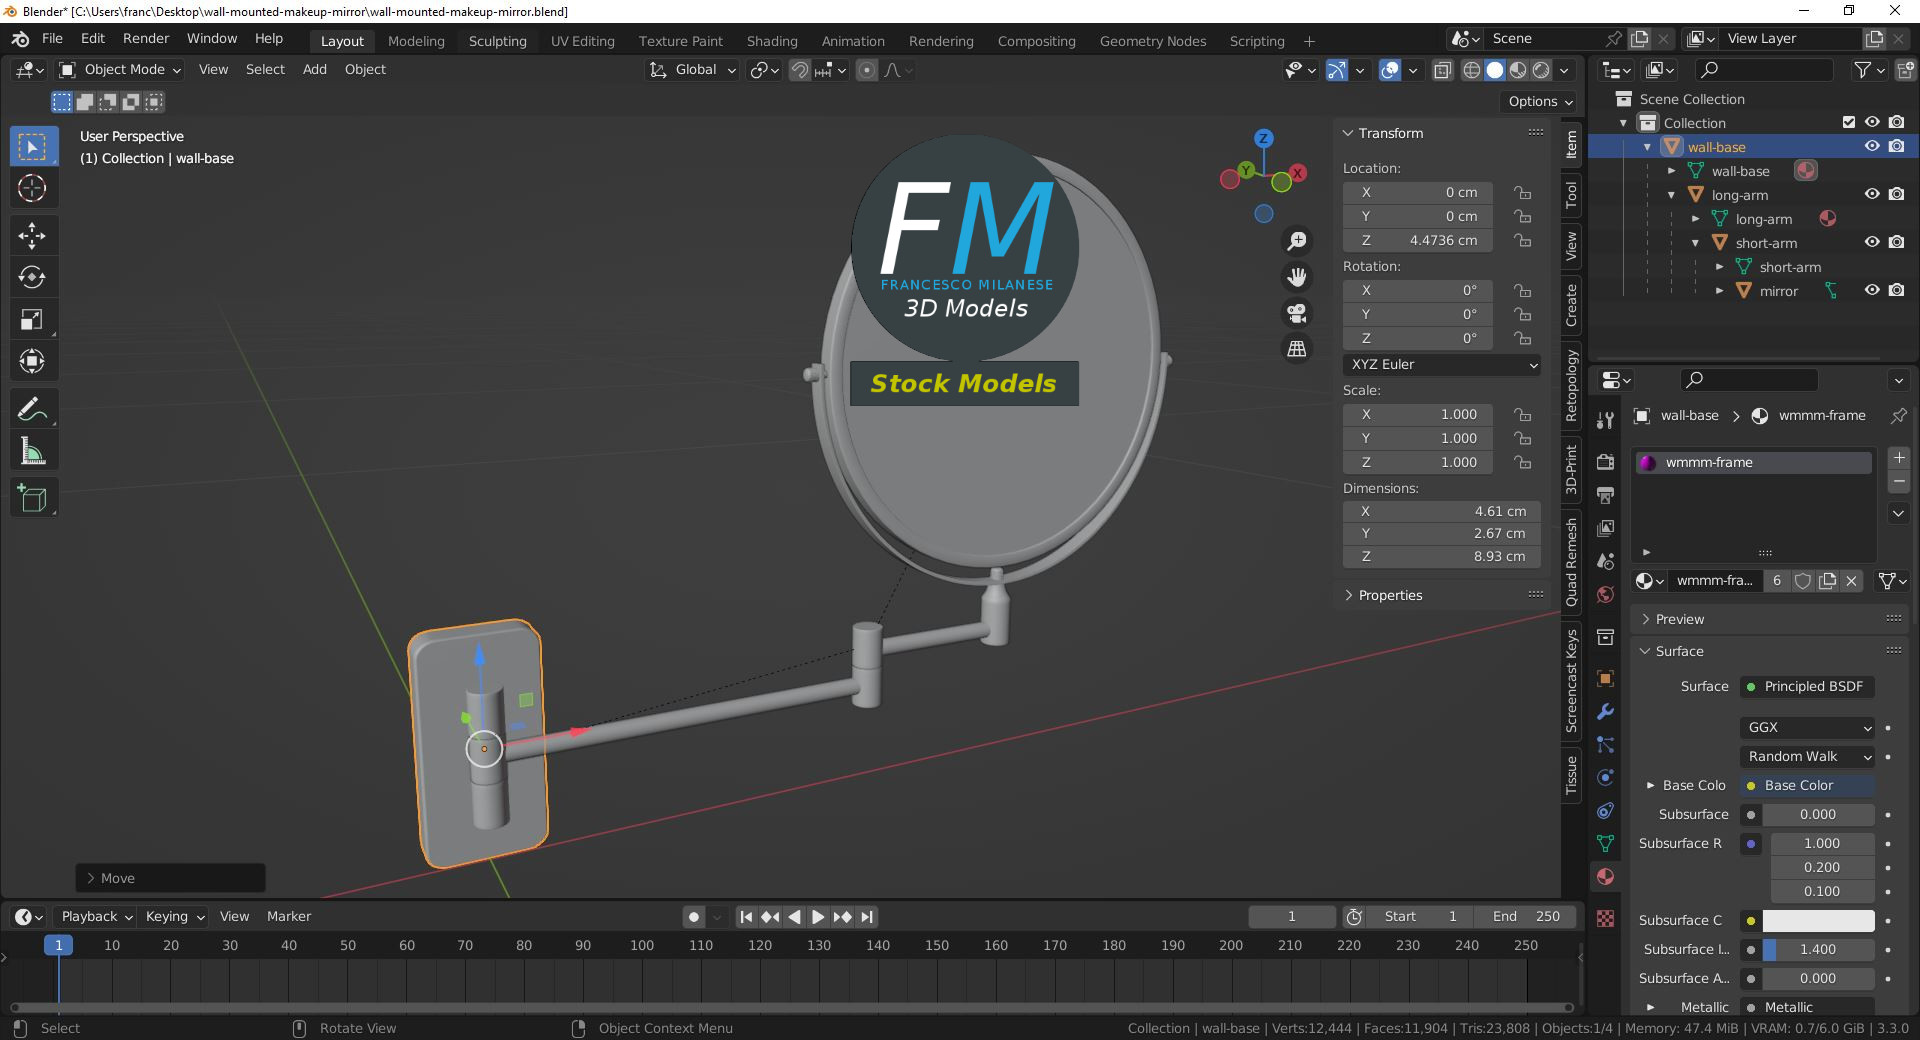Toggle proportional editing in header
Image resolution: width=1920 pixels, height=1040 pixels.
[x=867, y=70]
